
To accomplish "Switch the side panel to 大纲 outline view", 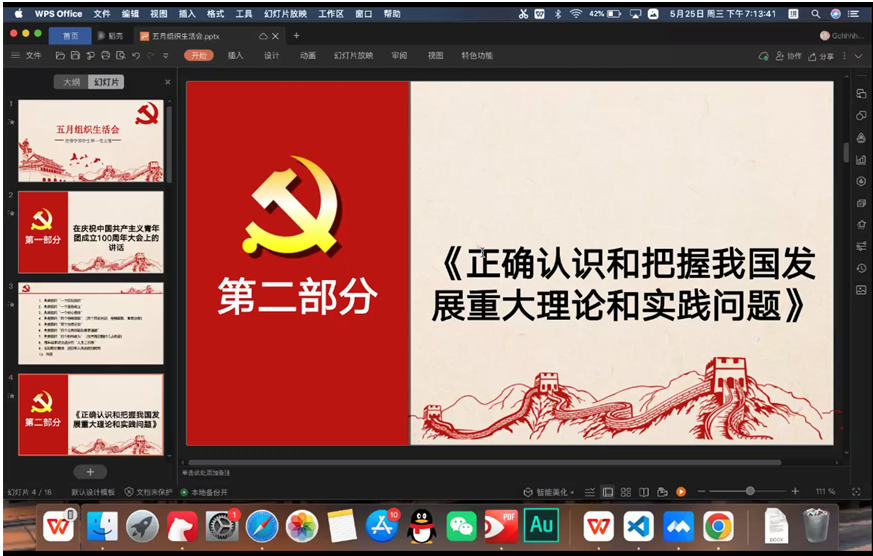I will click(x=71, y=82).
